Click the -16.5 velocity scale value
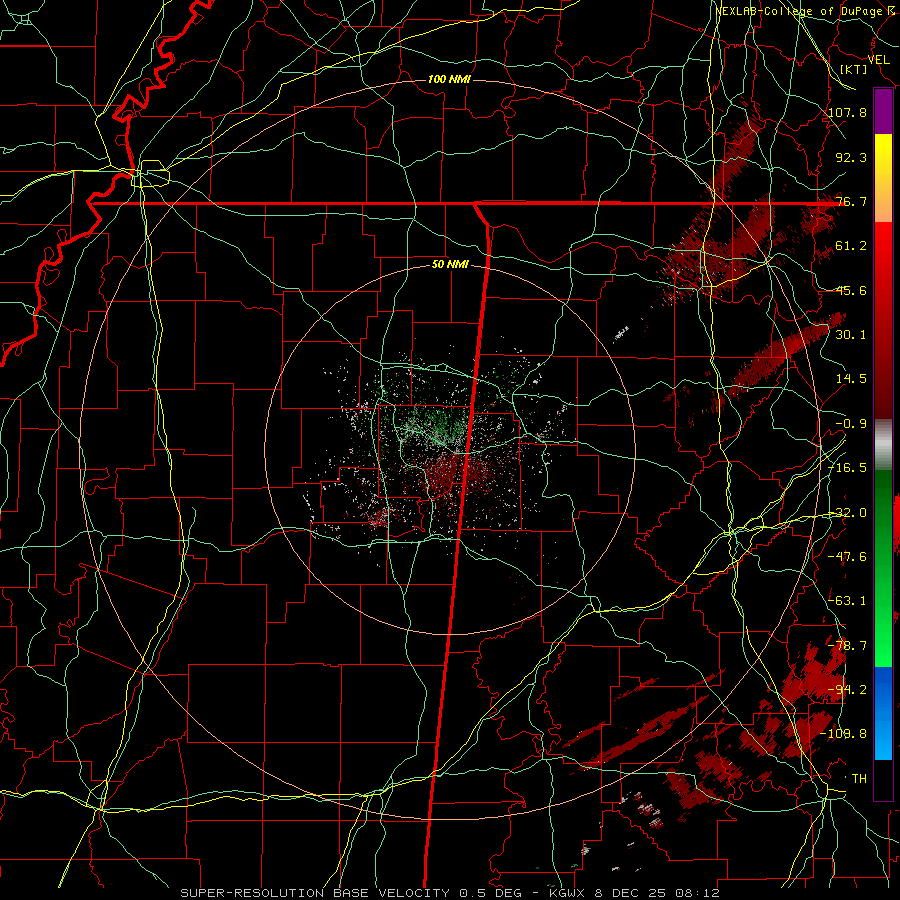 click(x=847, y=468)
